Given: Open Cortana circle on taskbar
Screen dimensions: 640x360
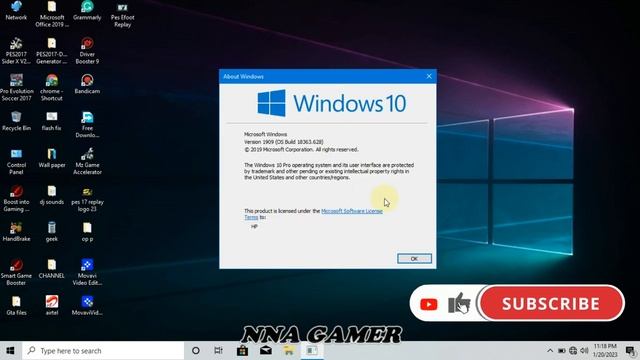Looking at the screenshot, I should pyautogui.click(x=196, y=351).
